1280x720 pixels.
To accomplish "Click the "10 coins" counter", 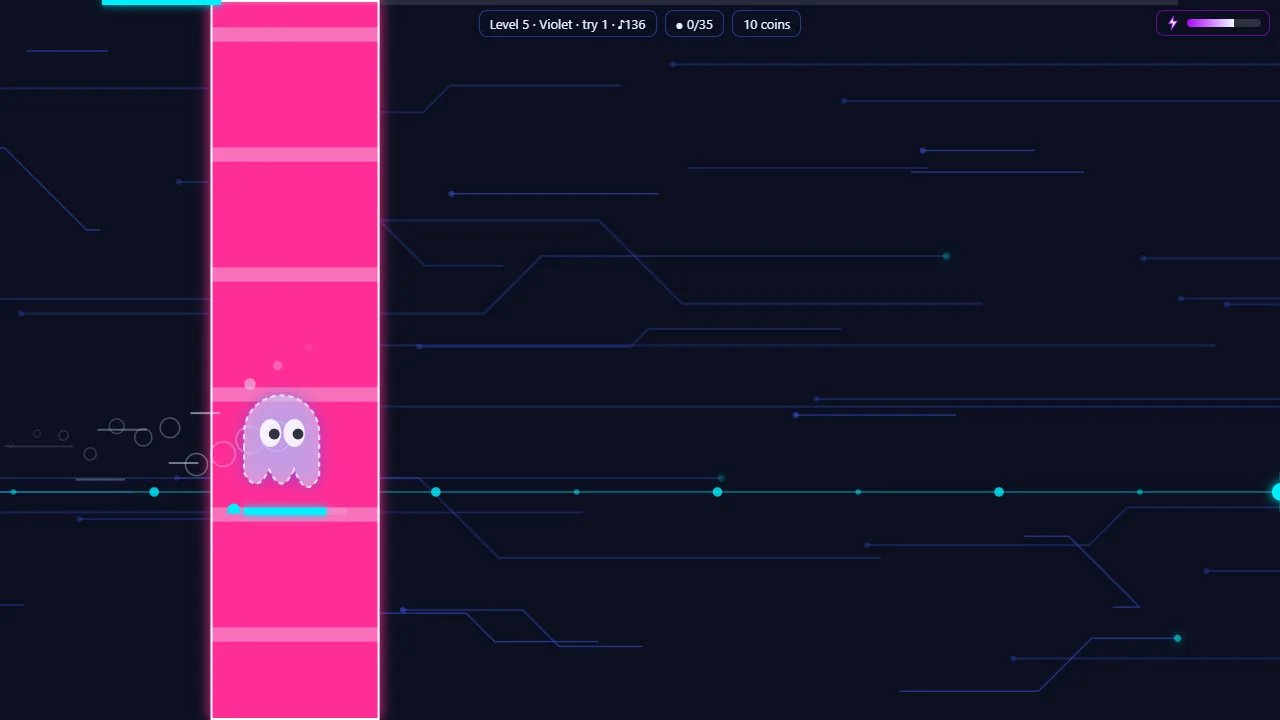I will click(x=767, y=24).
